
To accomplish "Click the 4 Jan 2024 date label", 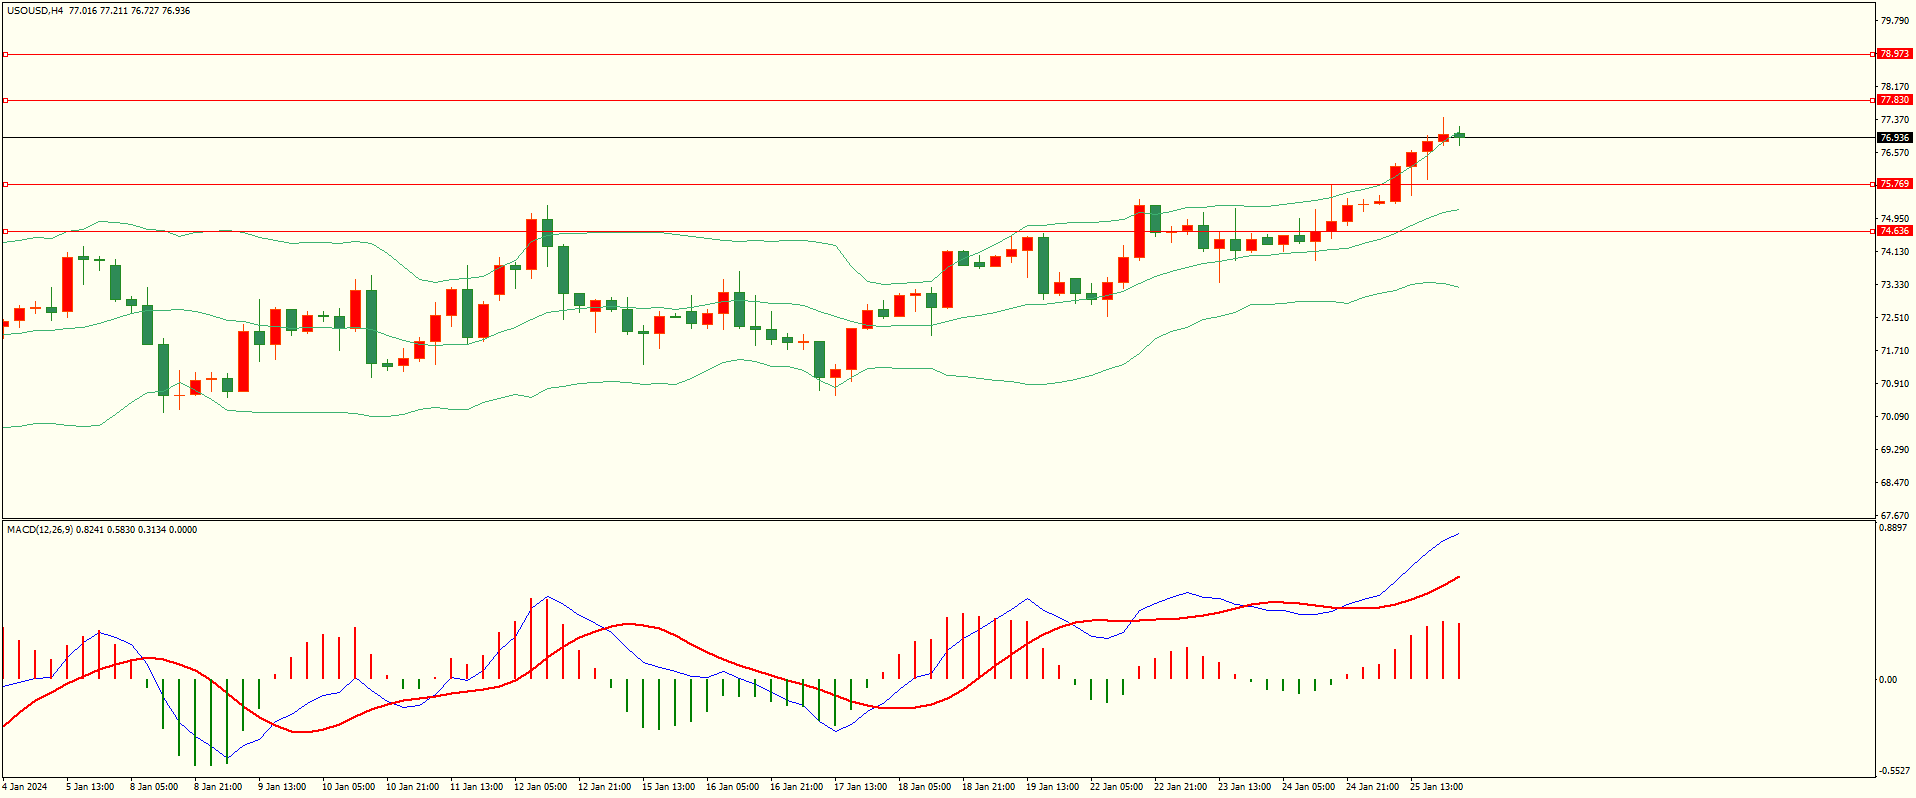I will point(25,787).
